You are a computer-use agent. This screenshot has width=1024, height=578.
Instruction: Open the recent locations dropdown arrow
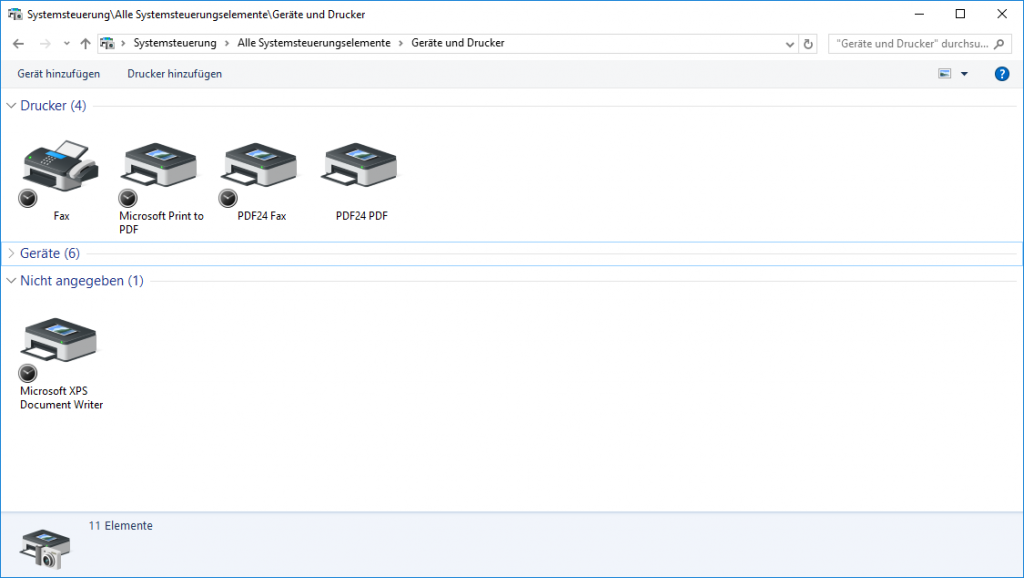click(67, 44)
